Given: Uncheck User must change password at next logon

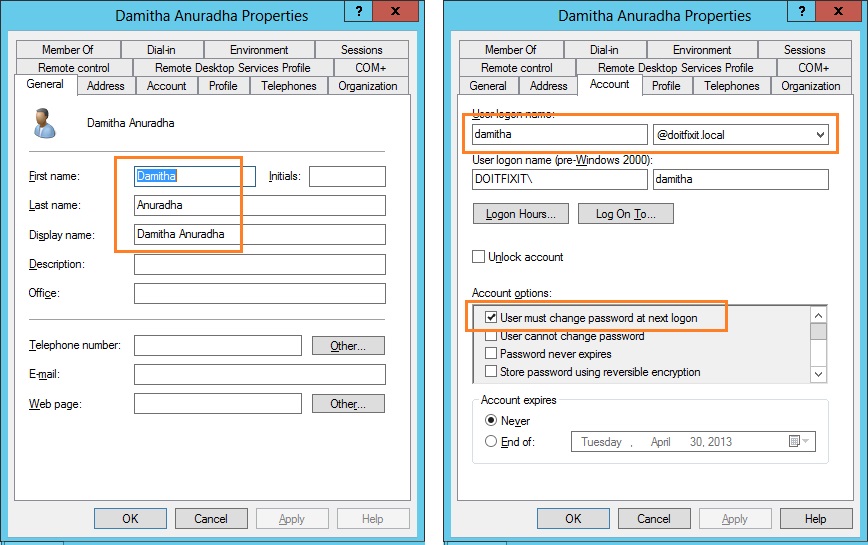Looking at the screenshot, I should [491, 318].
